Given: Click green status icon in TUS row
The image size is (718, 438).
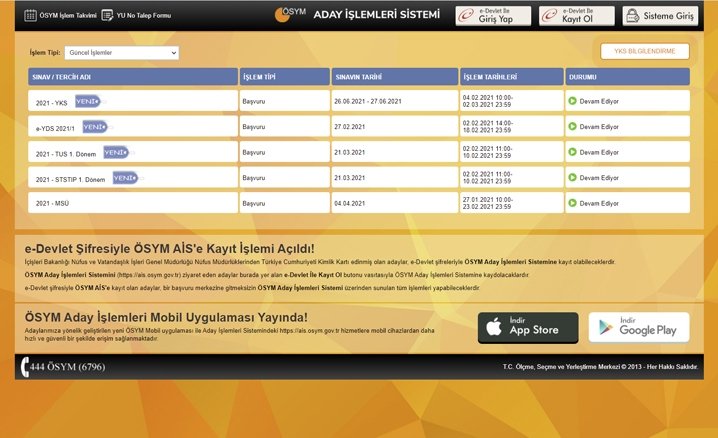Looking at the screenshot, I should click(x=572, y=152).
